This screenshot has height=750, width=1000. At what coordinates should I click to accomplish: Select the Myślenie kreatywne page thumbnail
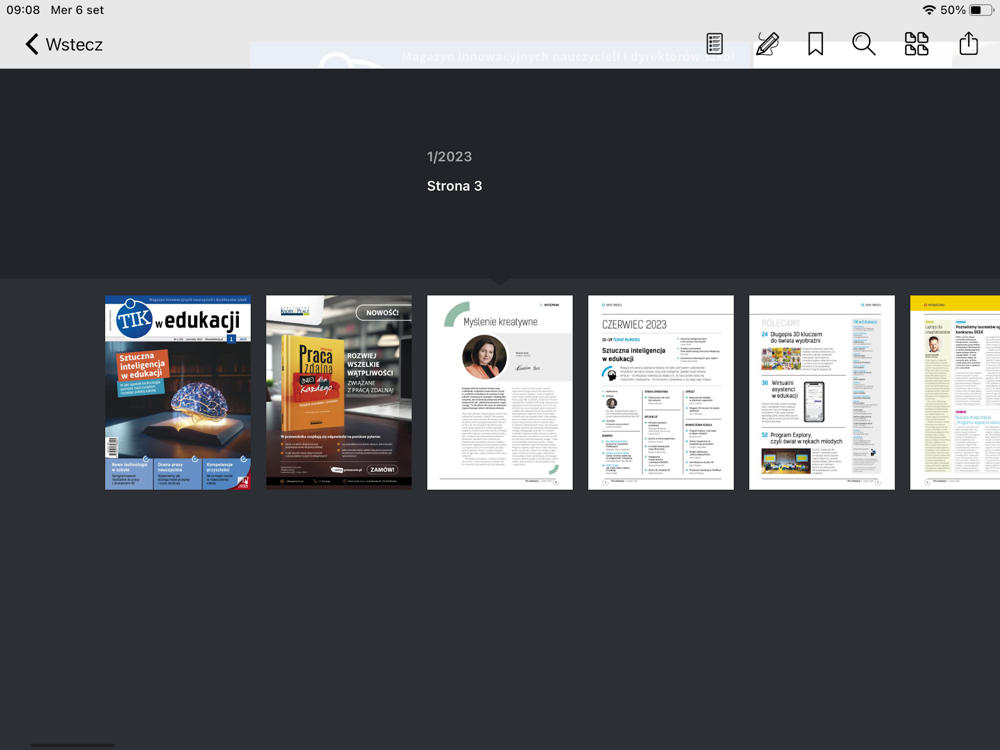[x=500, y=392]
